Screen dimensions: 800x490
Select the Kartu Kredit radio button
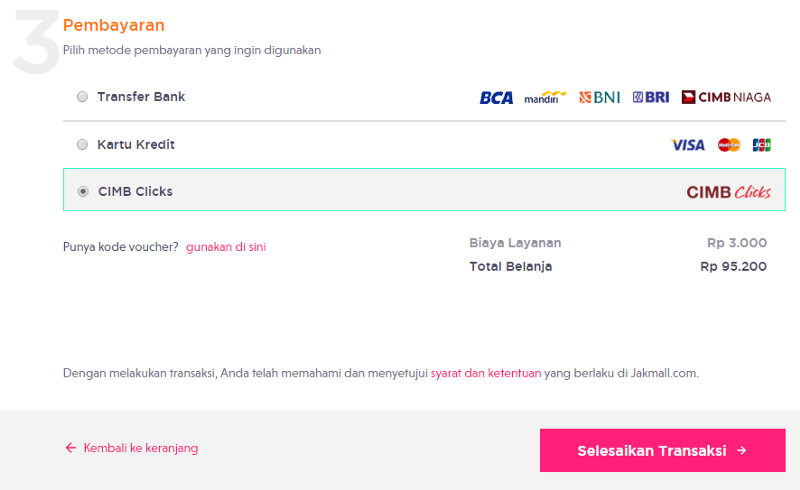click(x=82, y=144)
